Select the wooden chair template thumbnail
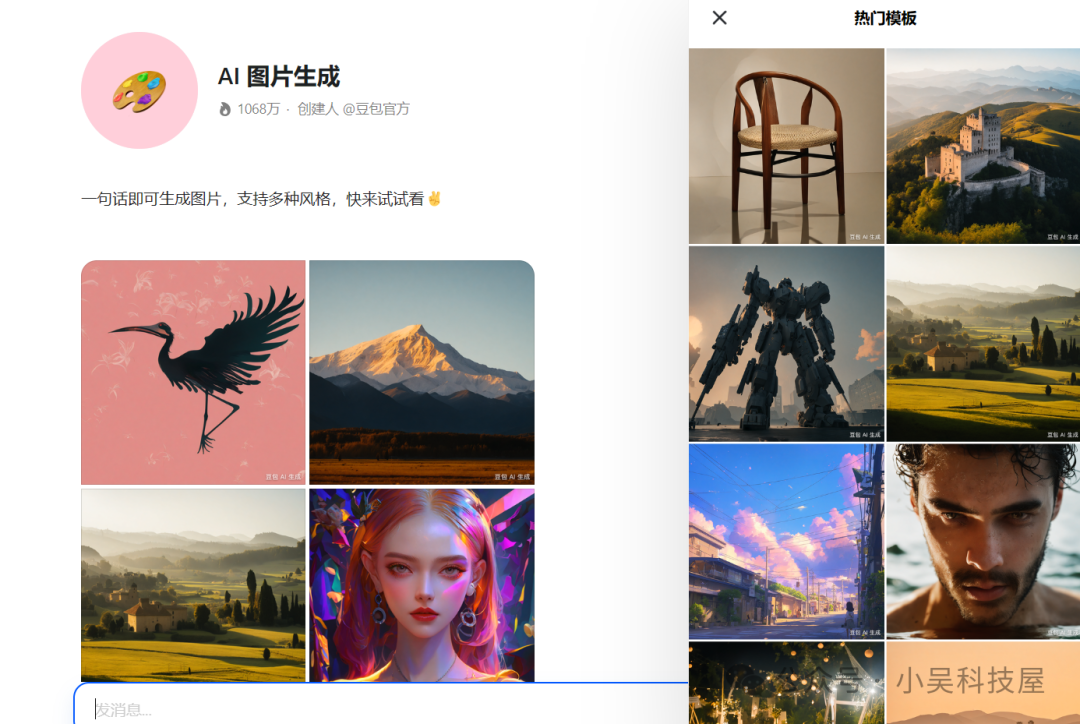Image resolution: width=1080 pixels, height=724 pixels. pos(786,145)
